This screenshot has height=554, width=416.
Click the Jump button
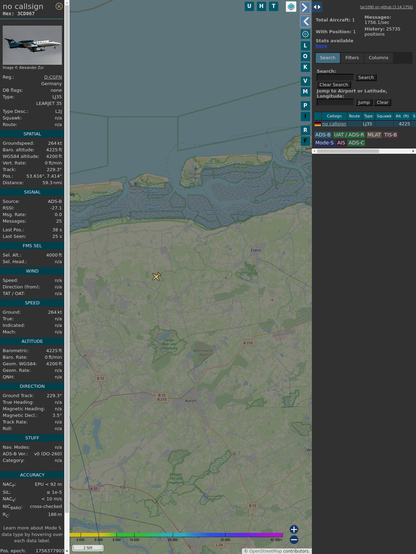point(364,102)
